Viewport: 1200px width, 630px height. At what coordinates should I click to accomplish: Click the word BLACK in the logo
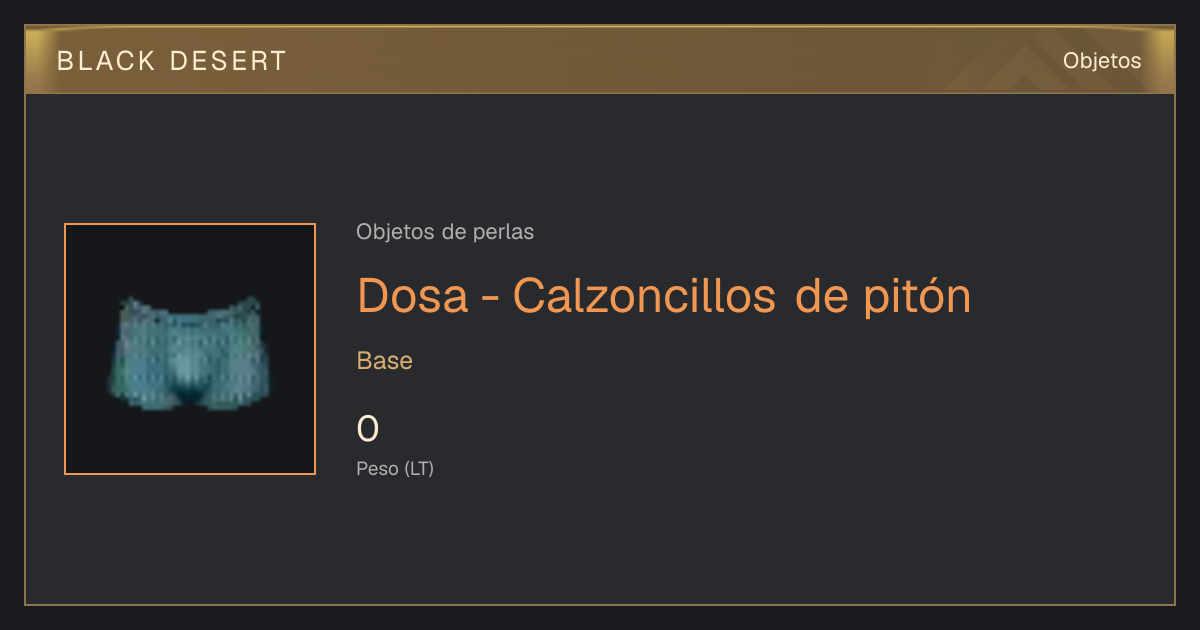pos(106,61)
